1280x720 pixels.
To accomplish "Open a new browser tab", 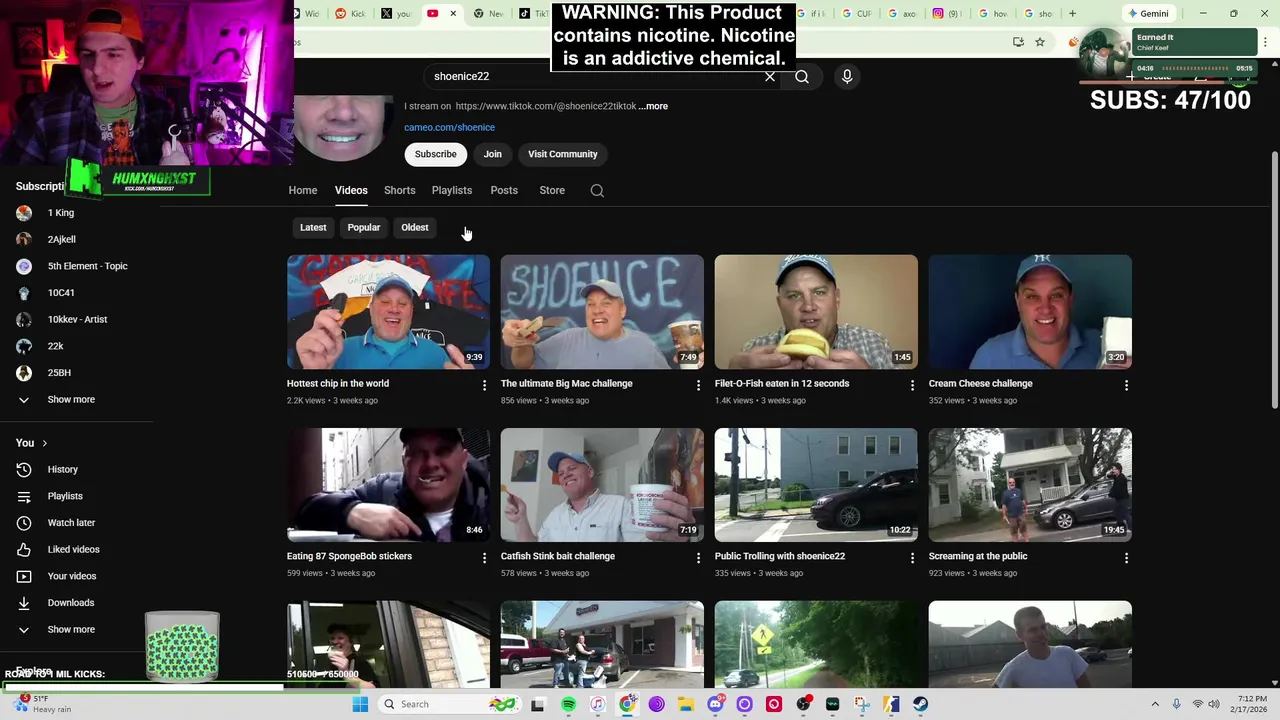I will 1072,13.
